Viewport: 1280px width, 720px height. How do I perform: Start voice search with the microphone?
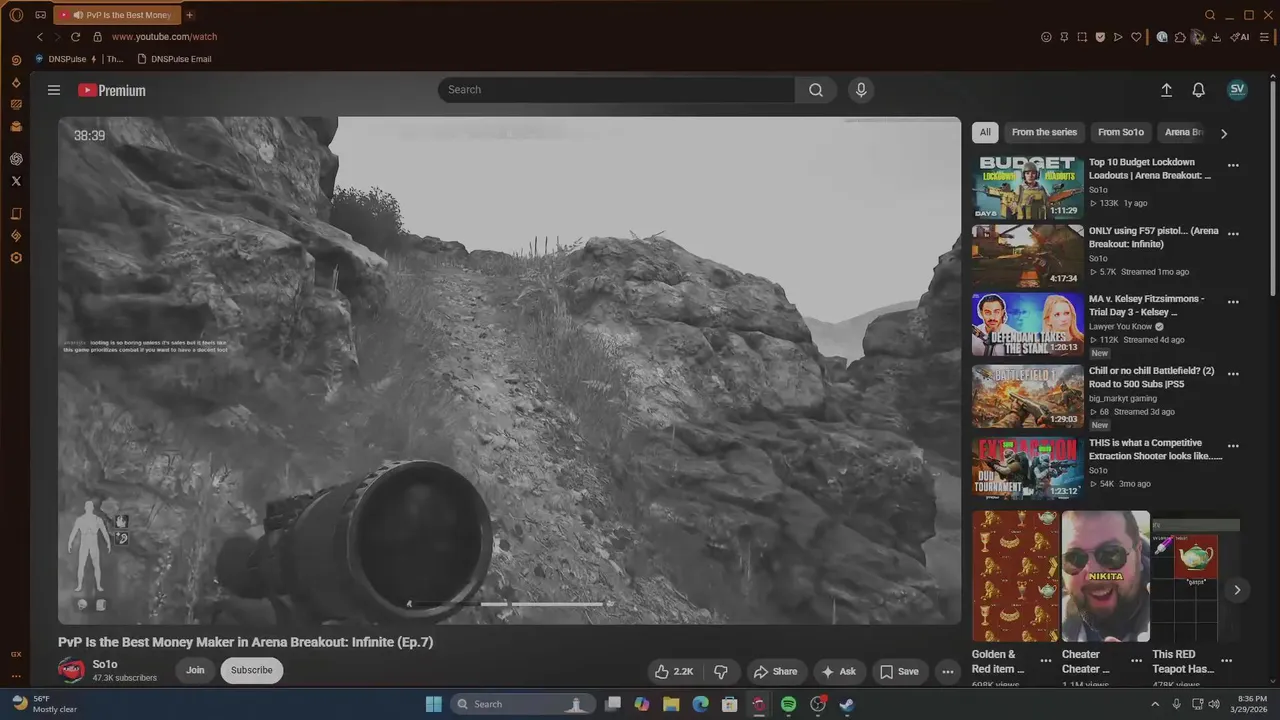pos(861,90)
